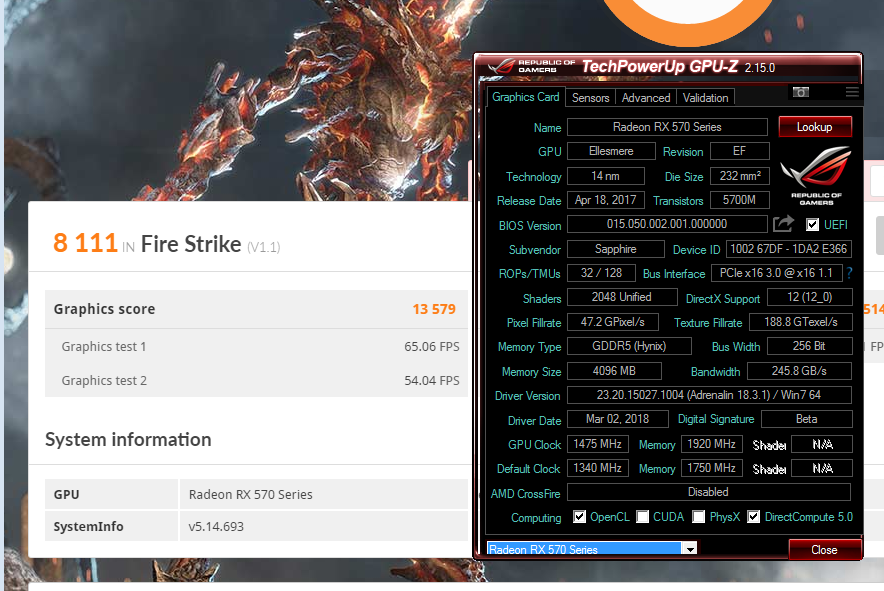
Task: Click Texture Fillrate value 188.8 GTexel/s
Action: tap(801, 322)
